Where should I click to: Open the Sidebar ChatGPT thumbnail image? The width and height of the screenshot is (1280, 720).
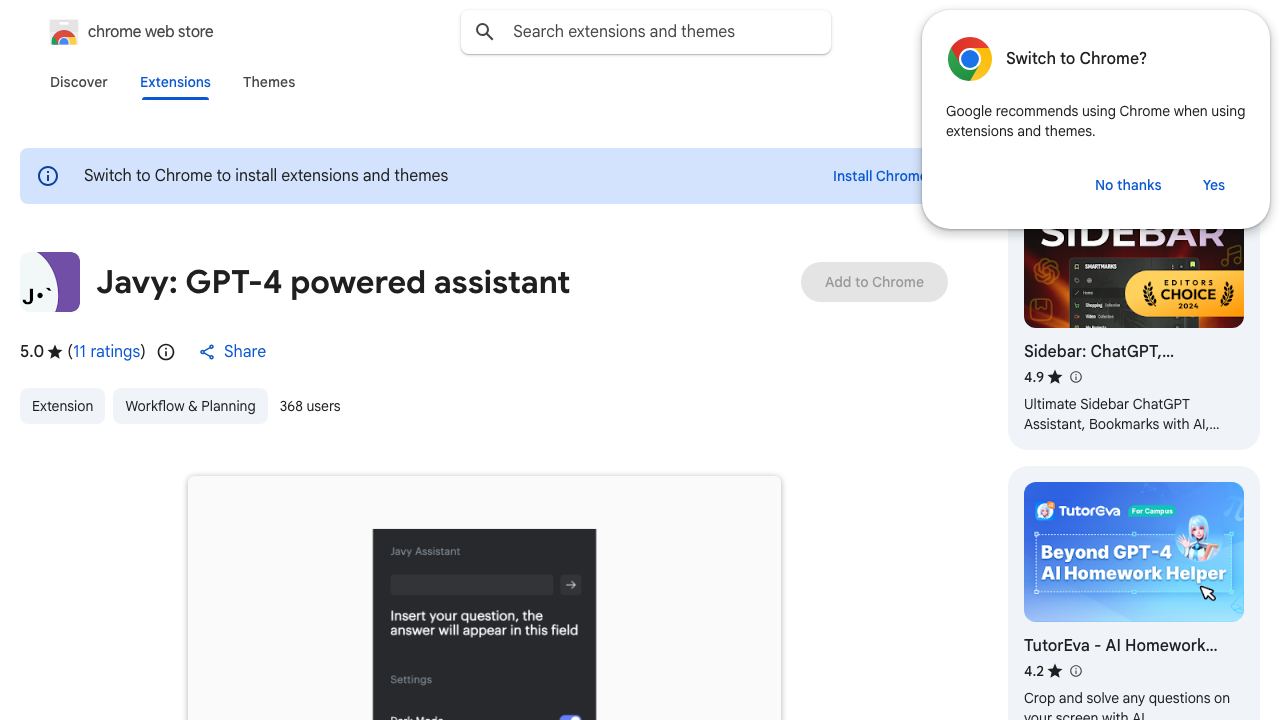coord(1134,278)
